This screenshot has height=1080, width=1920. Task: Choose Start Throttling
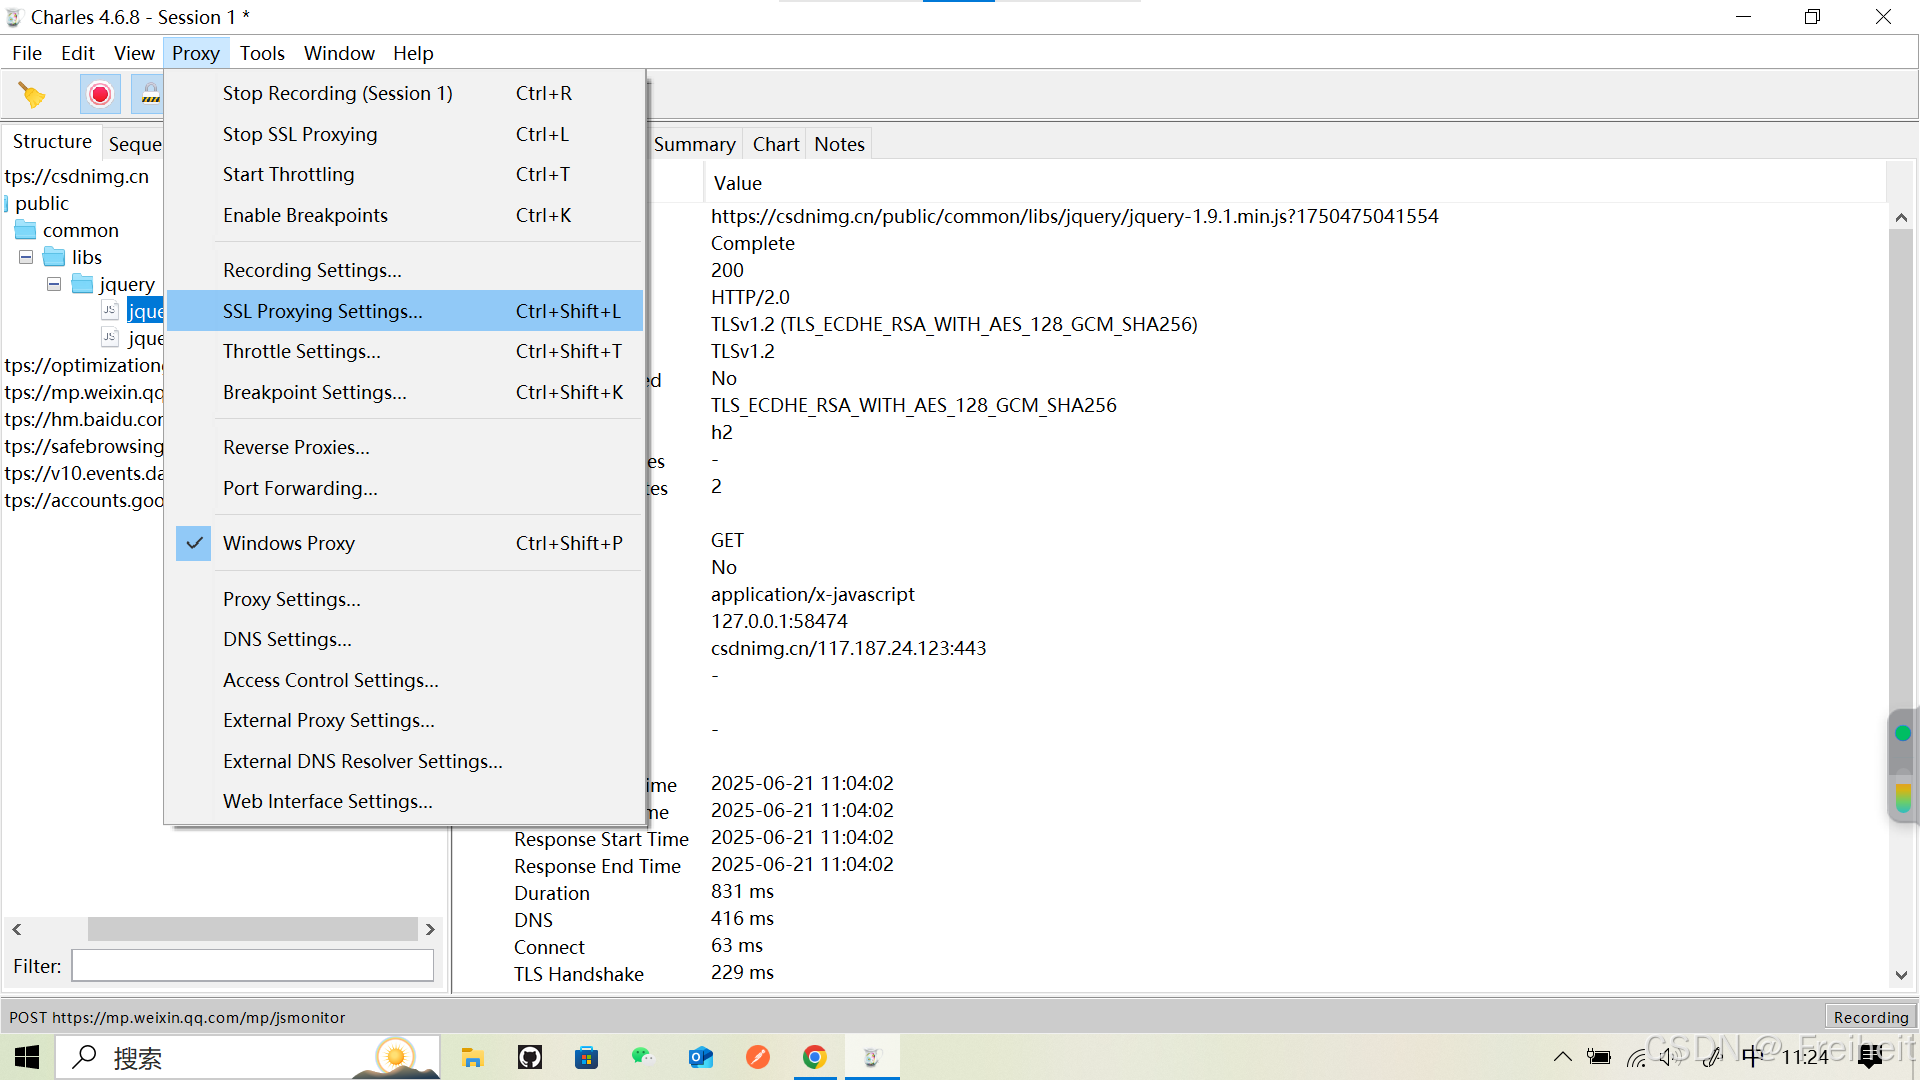[x=404, y=174]
